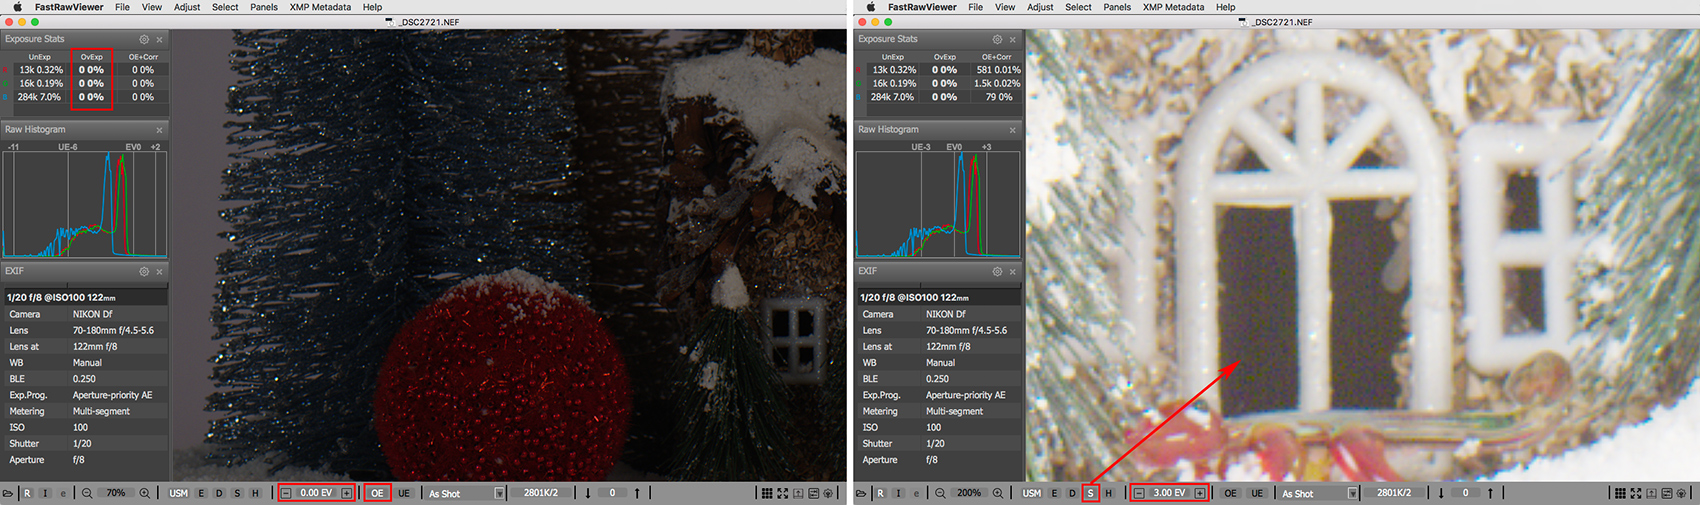Click USM sharpening button in left window
This screenshot has height=505, width=1700.
[178, 493]
